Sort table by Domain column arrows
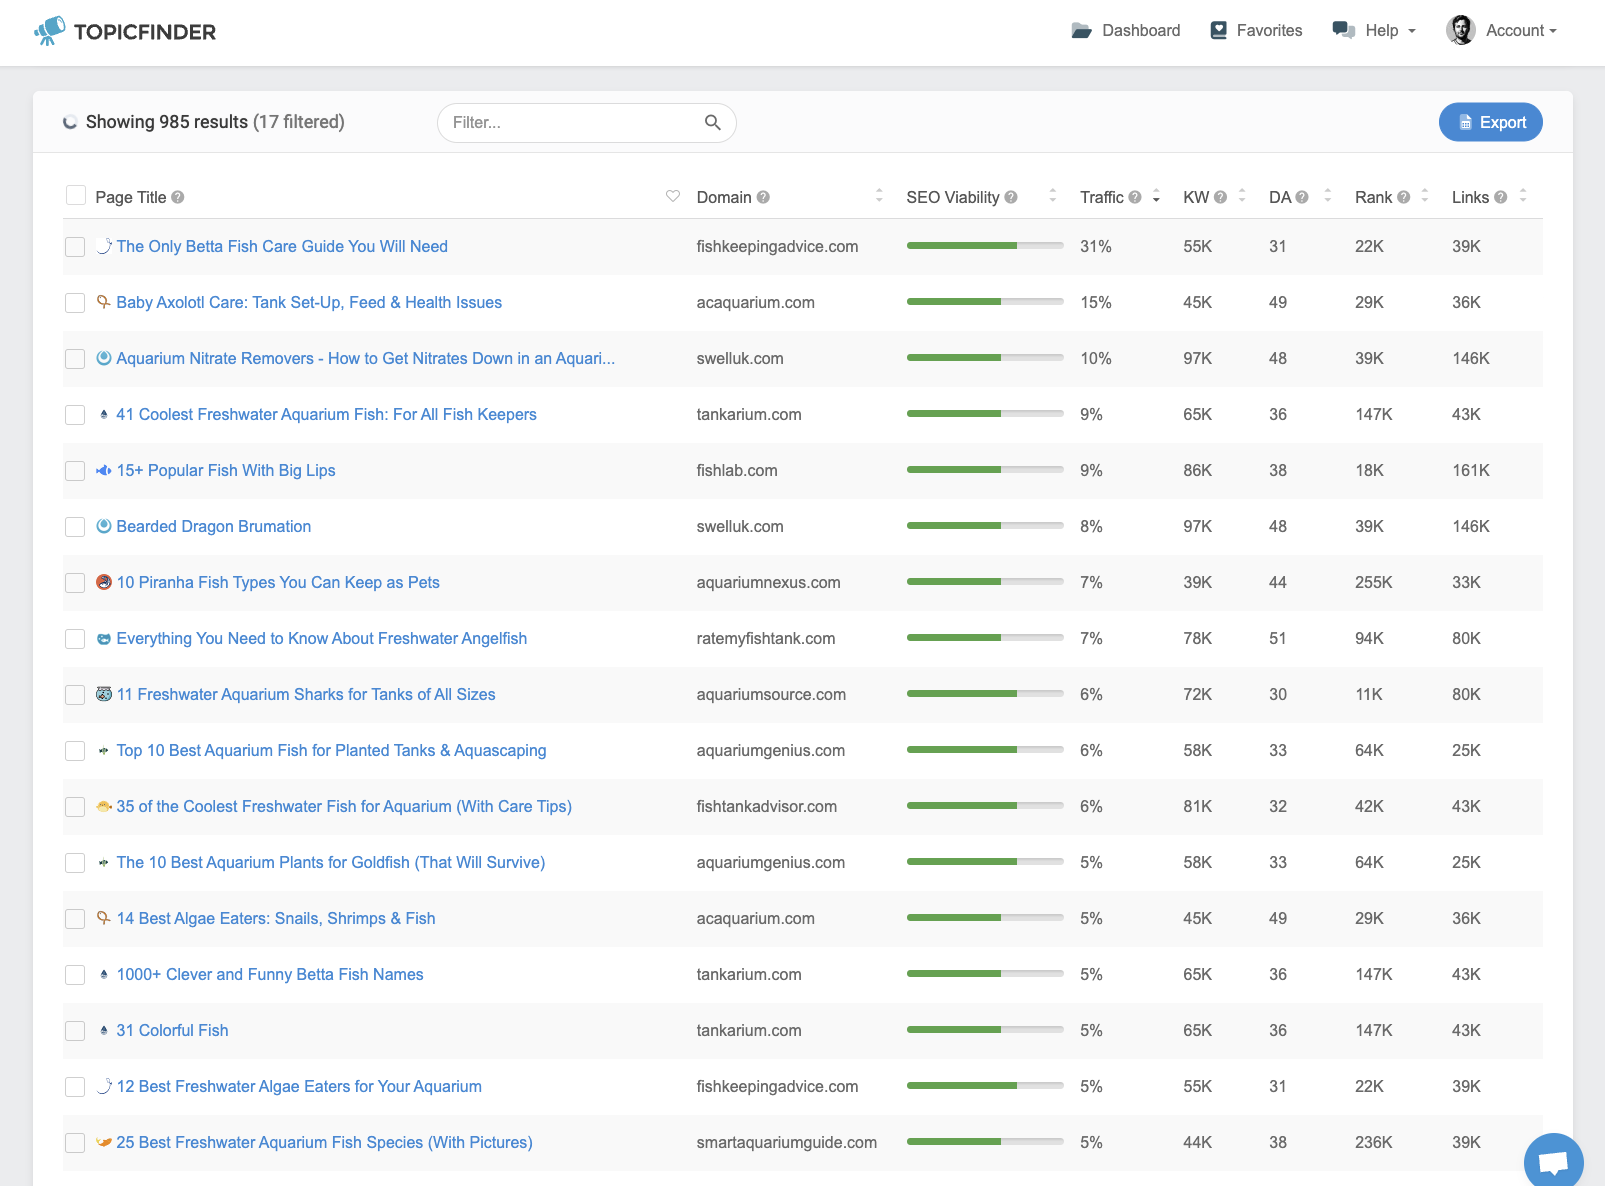Screen dimensions: 1605x1186 tap(879, 196)
